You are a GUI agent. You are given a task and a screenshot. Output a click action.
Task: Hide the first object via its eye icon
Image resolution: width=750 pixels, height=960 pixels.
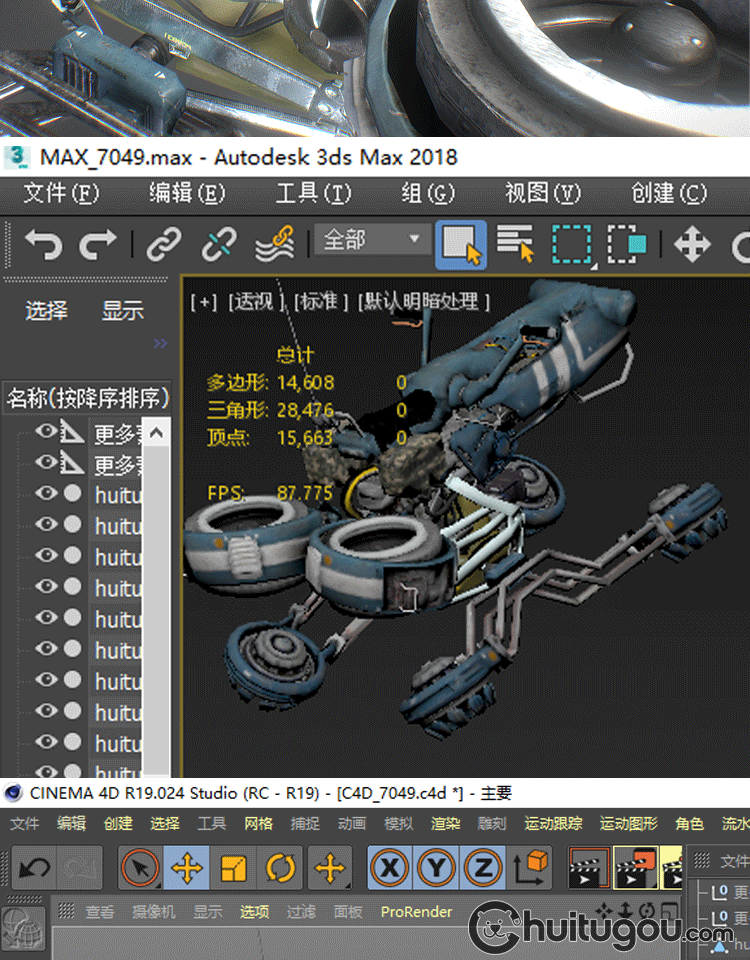(45, 432)
